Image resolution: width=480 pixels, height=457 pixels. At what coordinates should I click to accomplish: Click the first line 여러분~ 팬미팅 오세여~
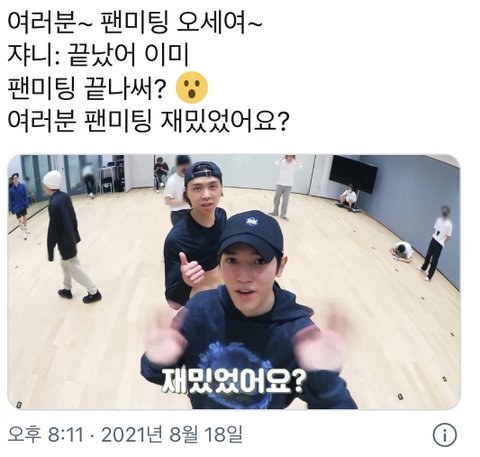135,24
